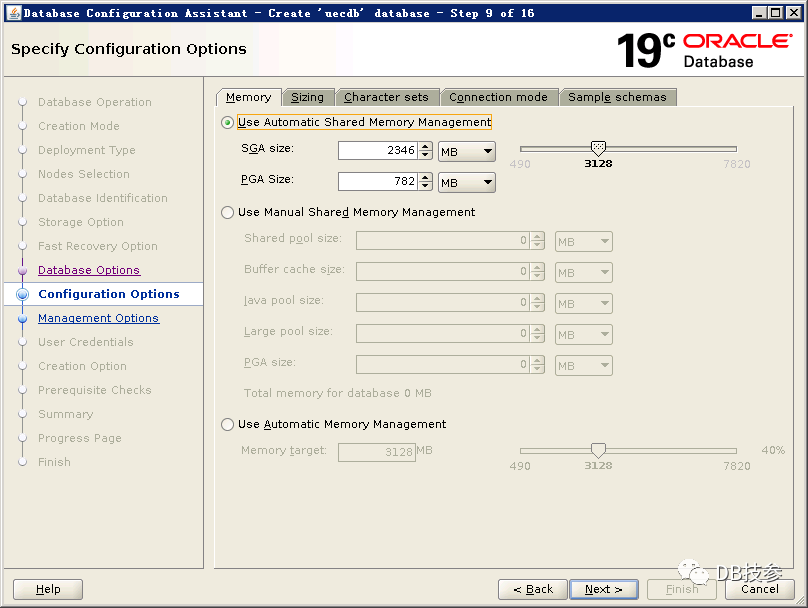This screenshot has height=608, width=808.
Task: Select Use Automatic Memory Management option
Action: click(x=228, y=424)
